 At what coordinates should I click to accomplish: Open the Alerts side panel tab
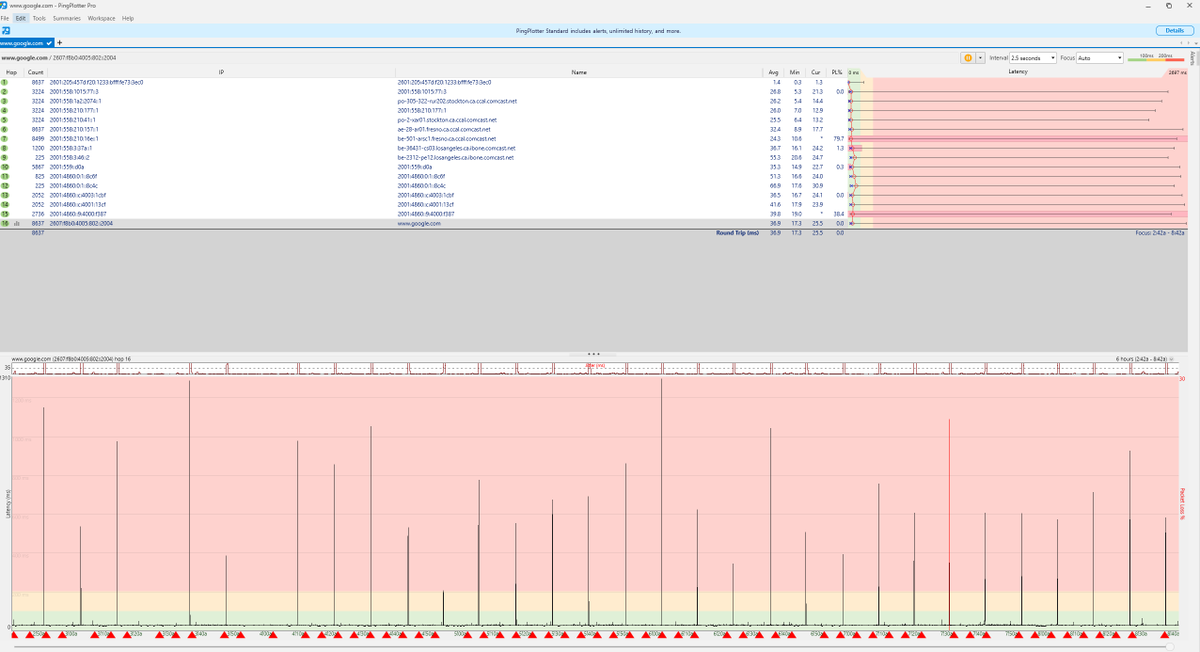tap(1194, 59)
